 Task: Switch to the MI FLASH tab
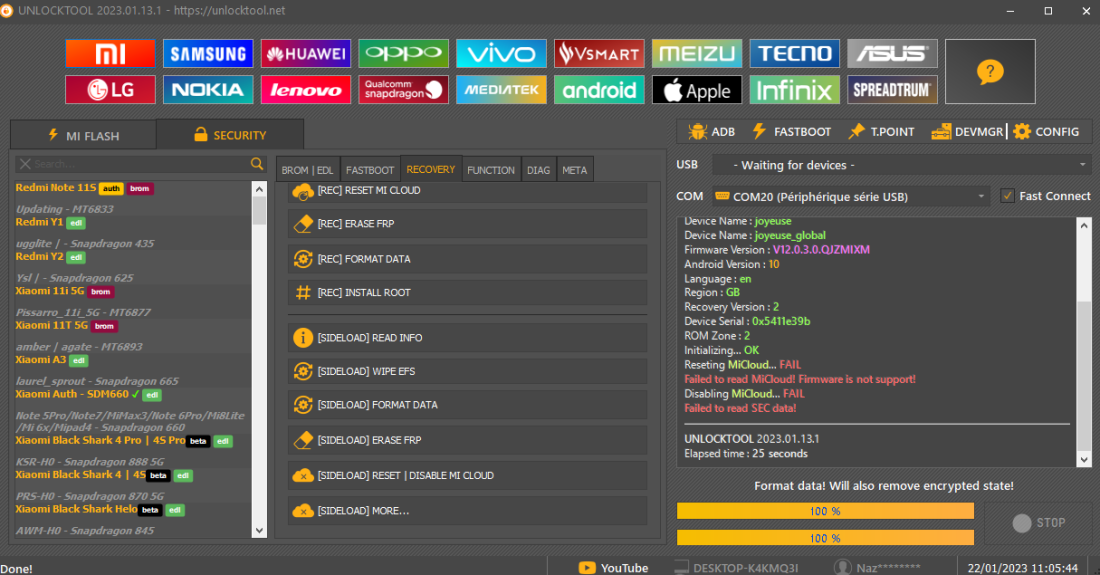point(83,135)
